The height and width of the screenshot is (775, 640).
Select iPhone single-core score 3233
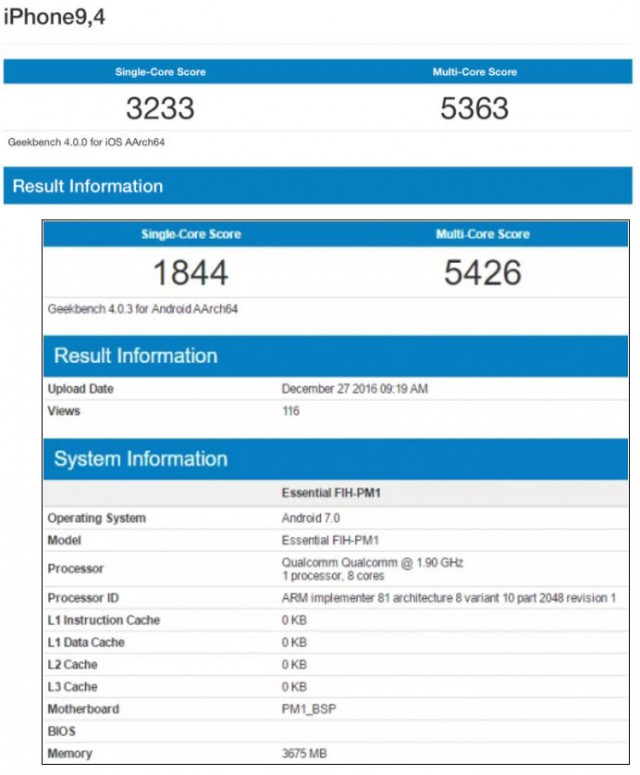tap(160, 108)
